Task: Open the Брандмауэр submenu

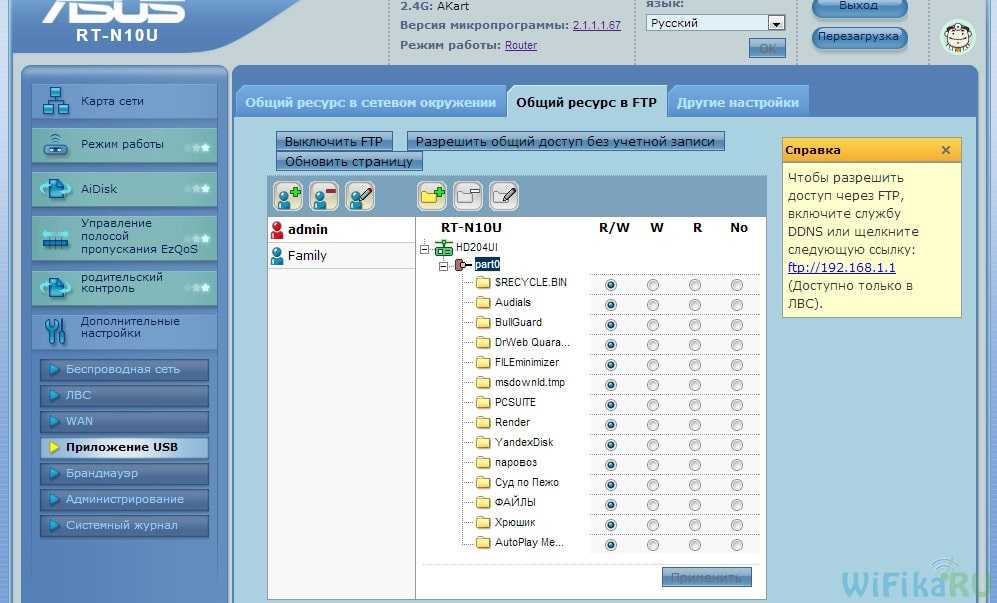Action: (125, 474)
